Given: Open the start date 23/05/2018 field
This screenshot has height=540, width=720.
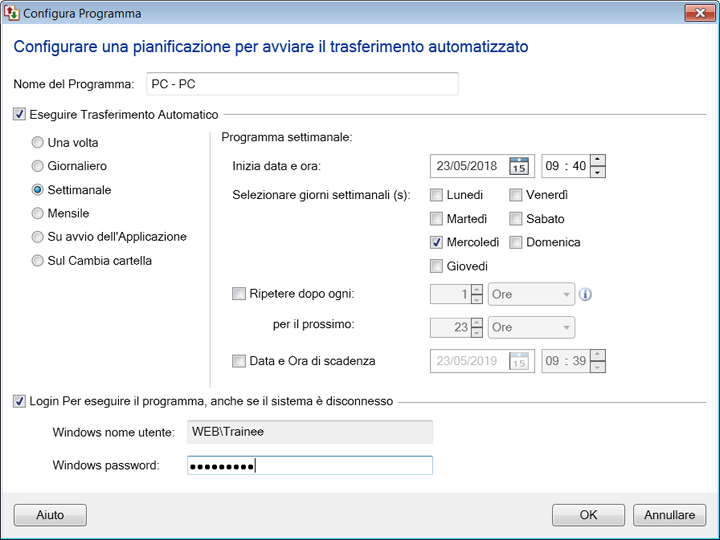Looking at the screenshot, I should pyautogui.click(x=468, y=166).
